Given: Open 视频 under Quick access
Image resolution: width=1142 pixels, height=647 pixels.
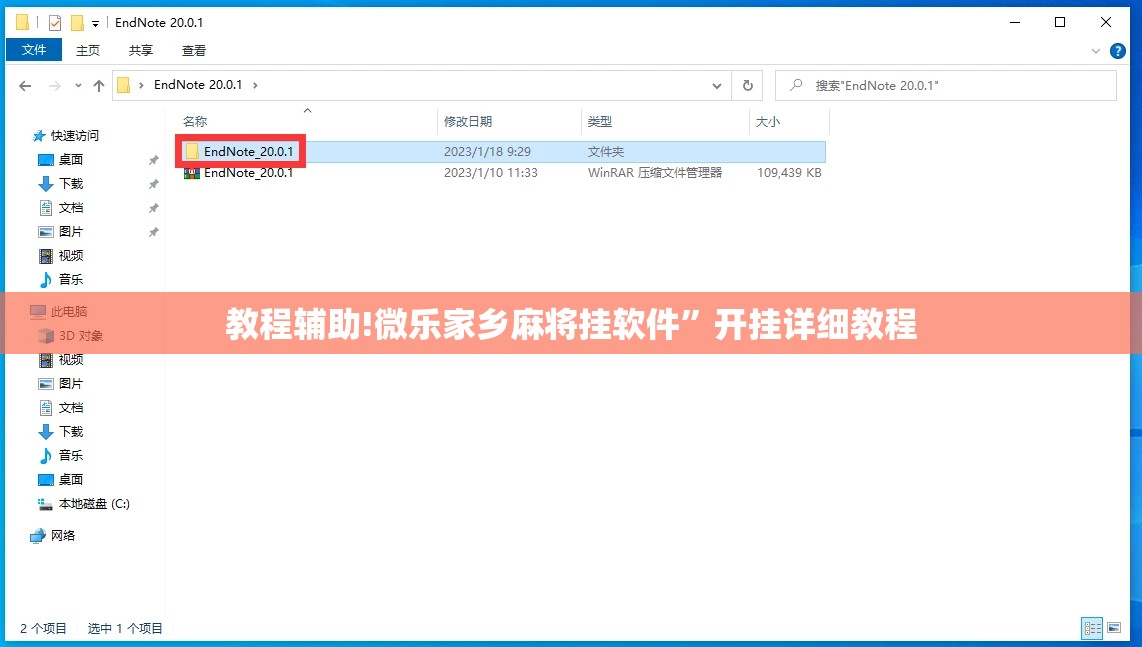Looking at the screenshot, I should (71, 256).
